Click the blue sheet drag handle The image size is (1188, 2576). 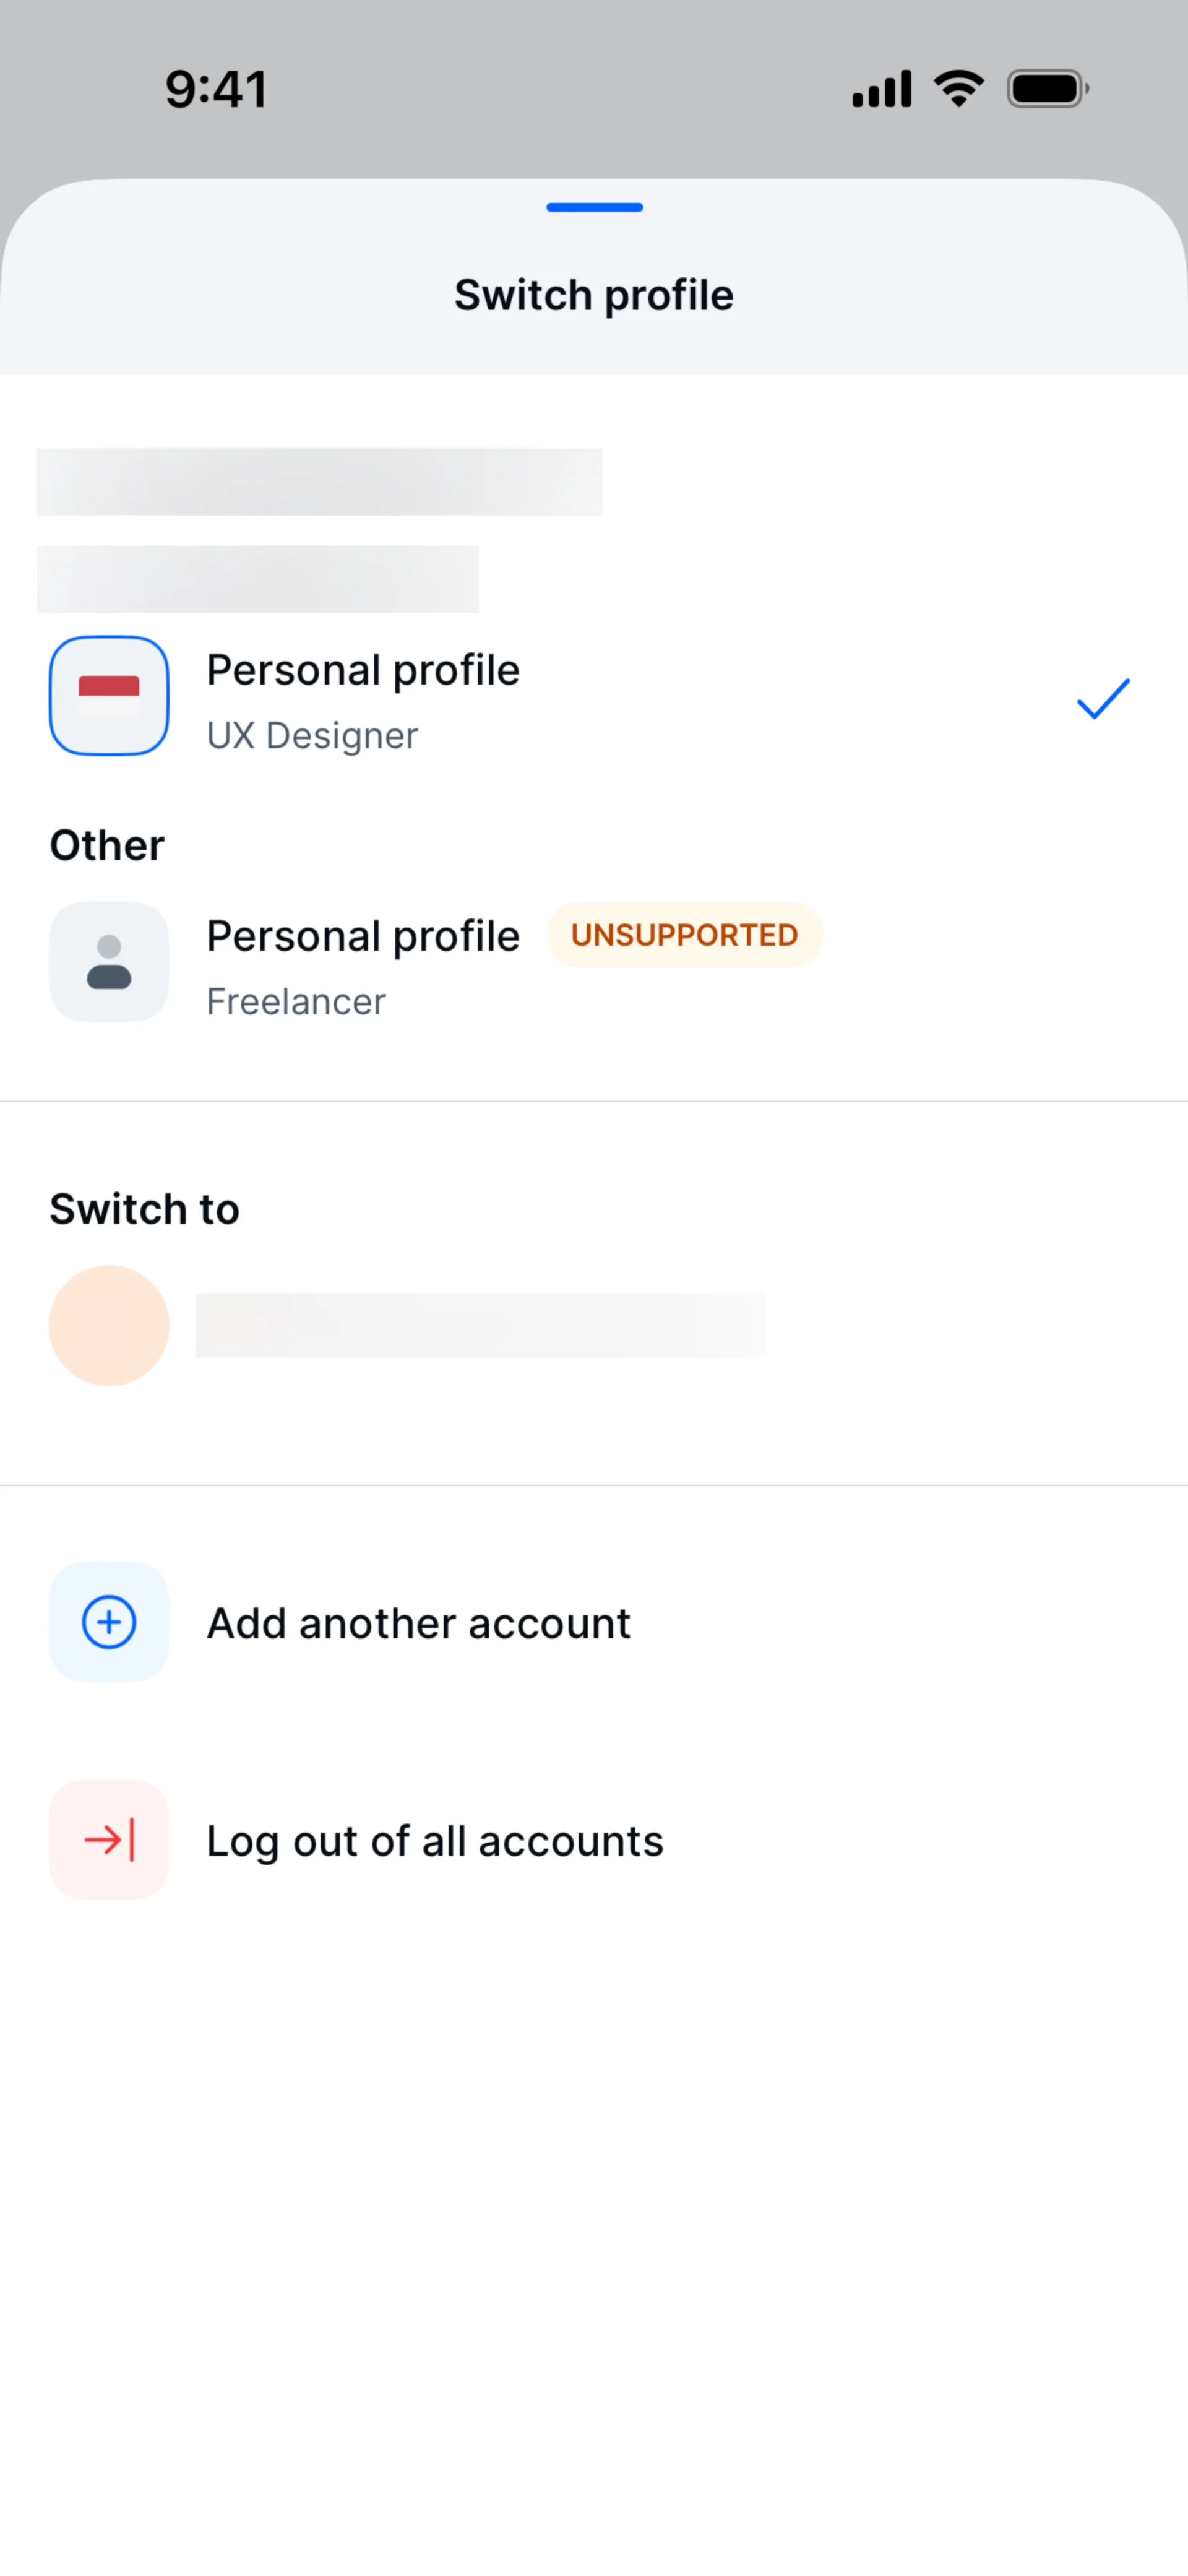pyautogui.click(x=594, y=208)
